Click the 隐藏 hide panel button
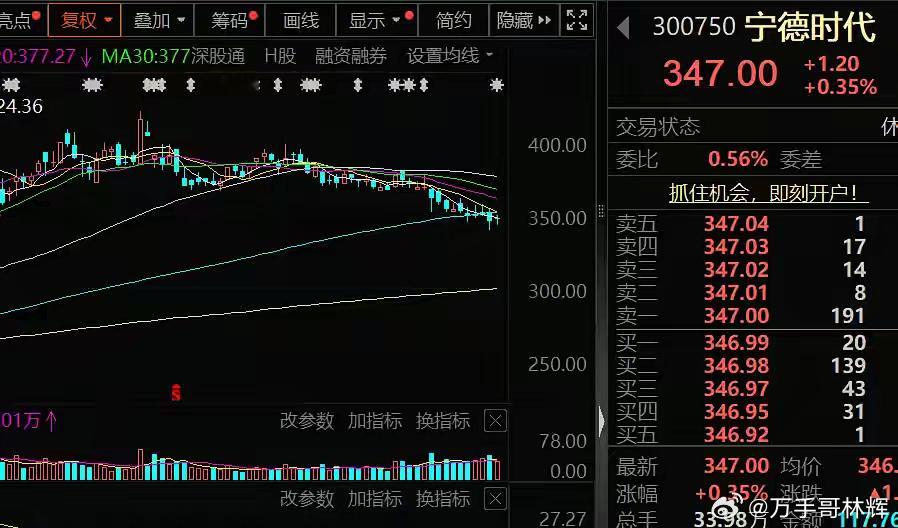The height and width of the screenshot is (528, 898). pos(524,21)
